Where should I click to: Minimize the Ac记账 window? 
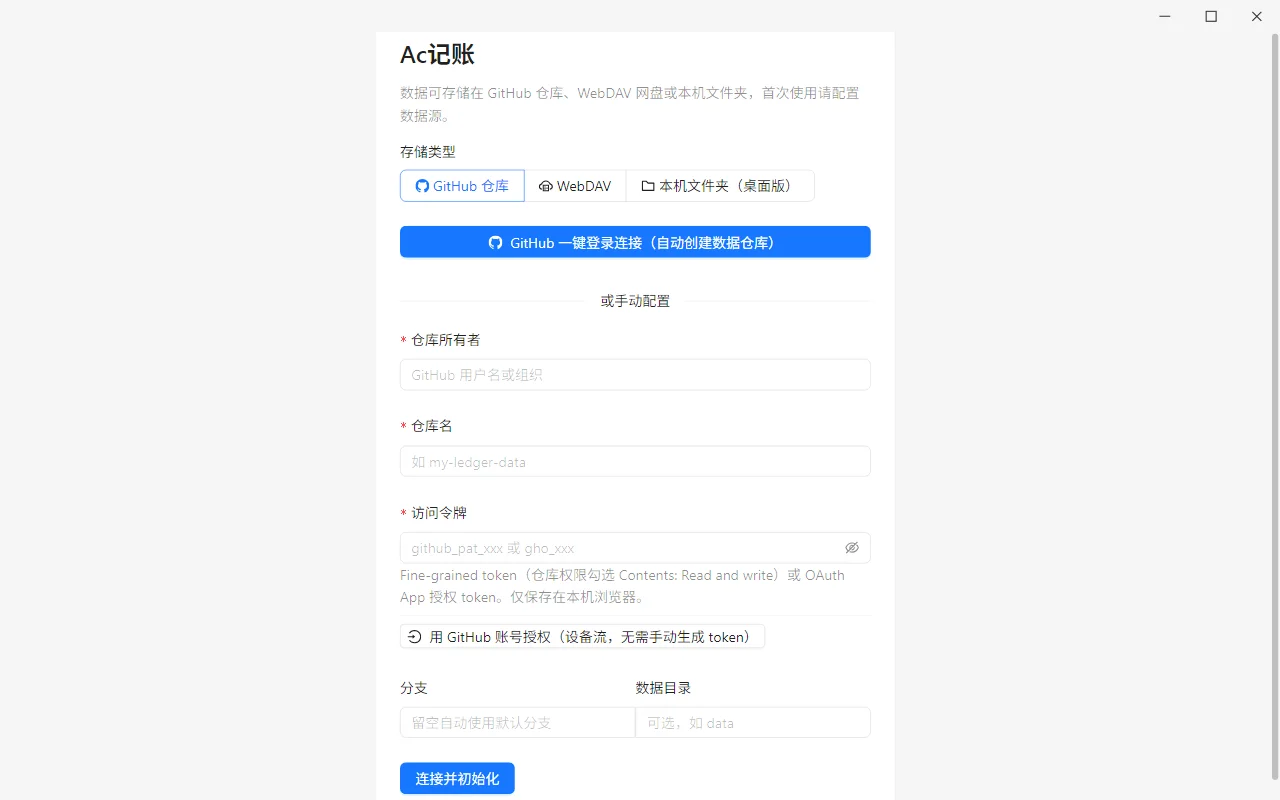tap(1165, 16)
